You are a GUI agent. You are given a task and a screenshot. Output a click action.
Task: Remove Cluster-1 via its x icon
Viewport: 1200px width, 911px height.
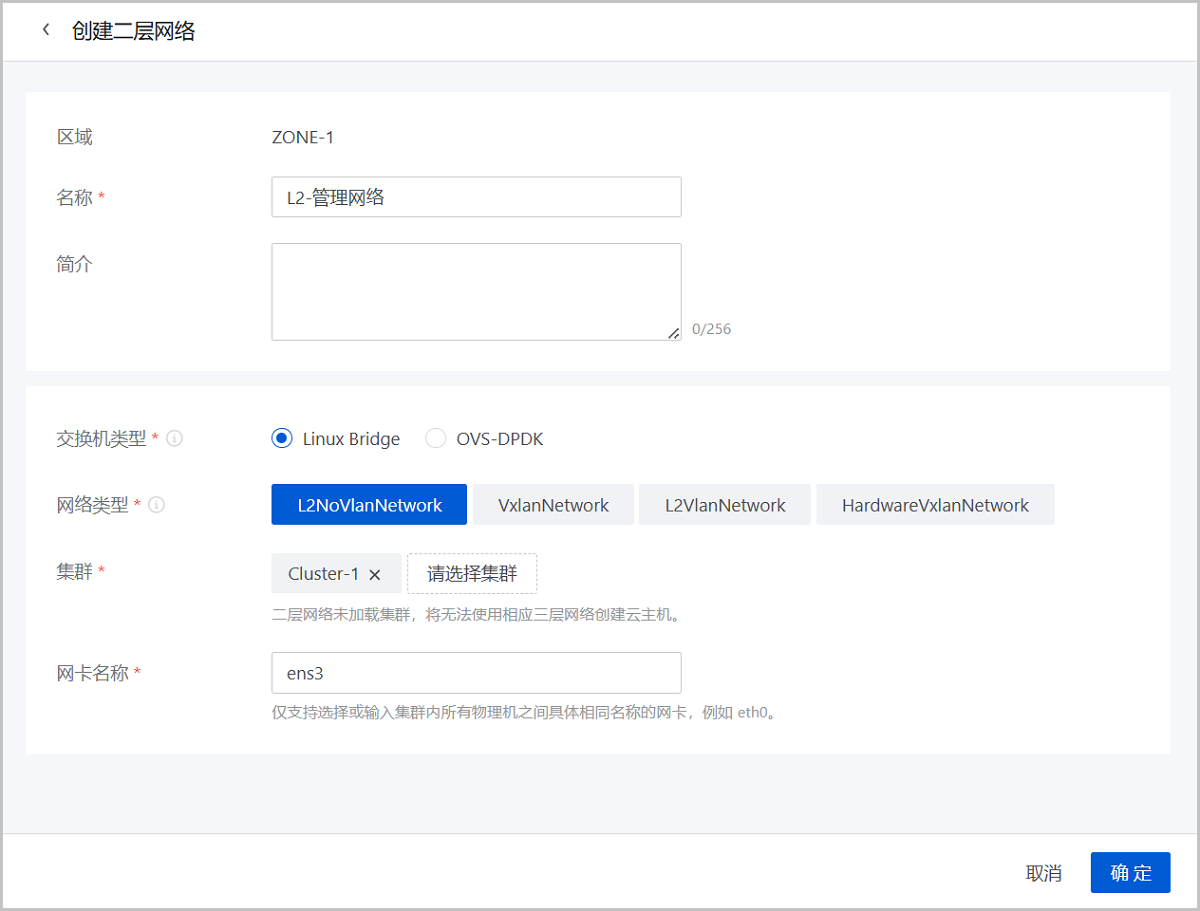375,574
